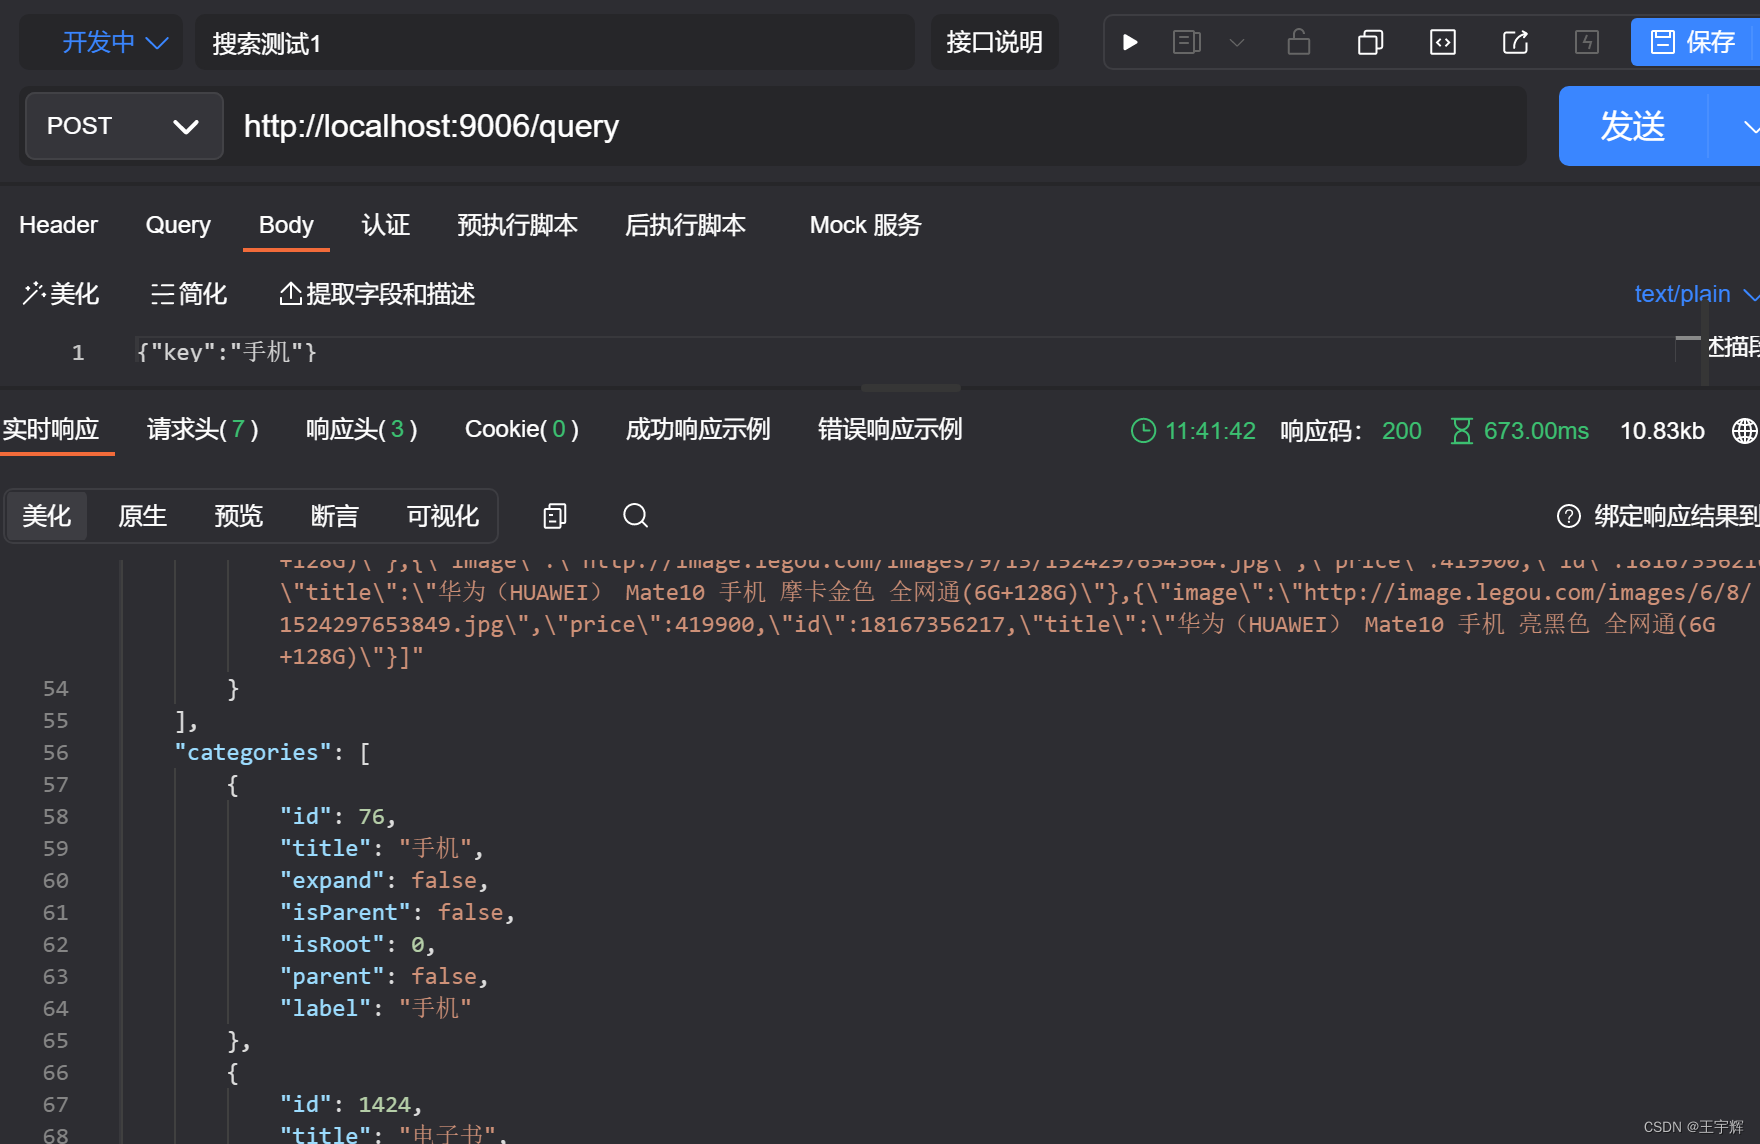Copy the response with the copy icon
Image resolution: width=1760 pixels, height=1144 pixels.
pos(555,516)
